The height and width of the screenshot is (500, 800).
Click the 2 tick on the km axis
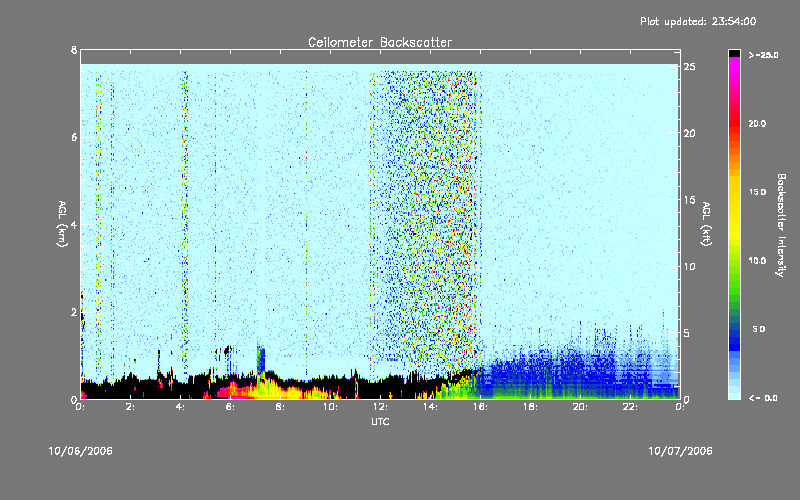click(x=74, y=312)
